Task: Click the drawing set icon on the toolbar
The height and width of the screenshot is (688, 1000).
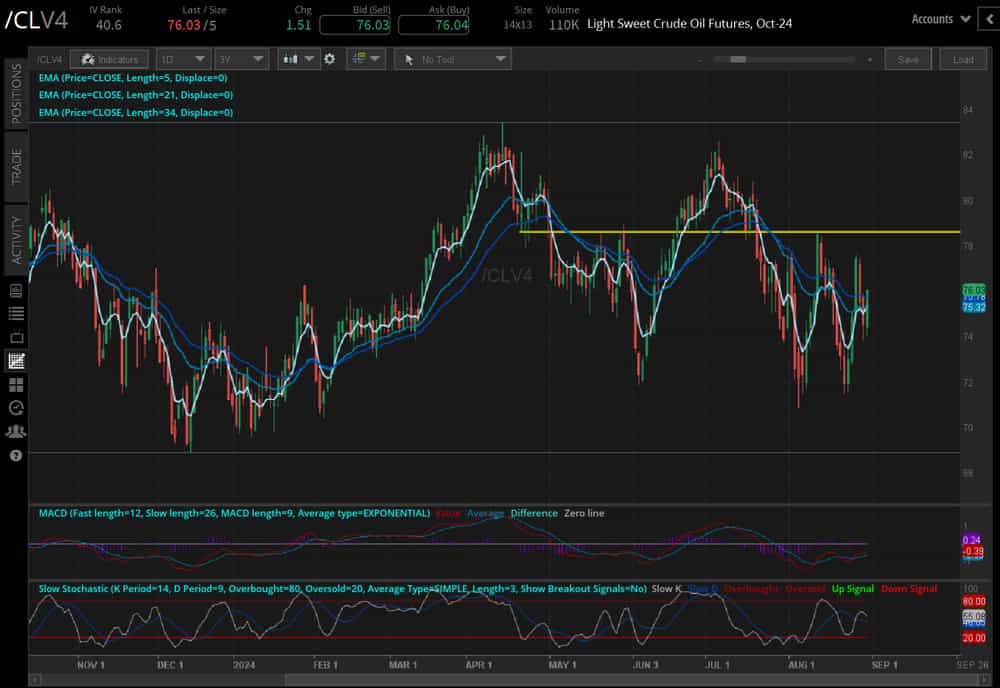Action: point(358,59)
